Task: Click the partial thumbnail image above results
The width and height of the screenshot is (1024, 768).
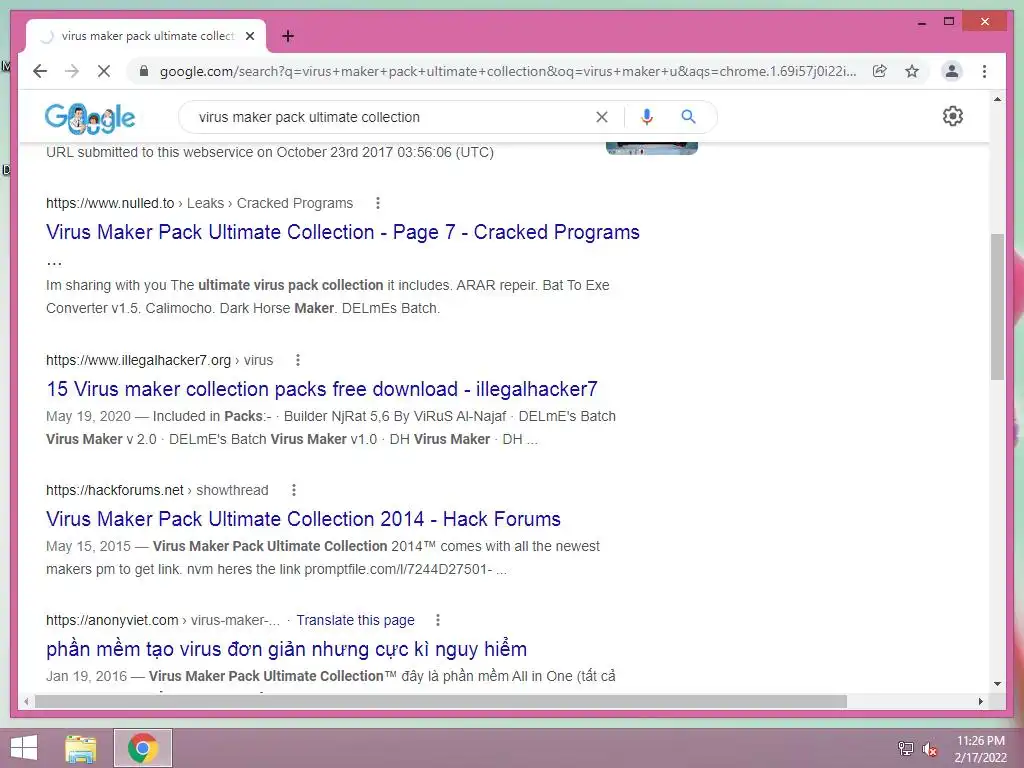Action: 652,148
